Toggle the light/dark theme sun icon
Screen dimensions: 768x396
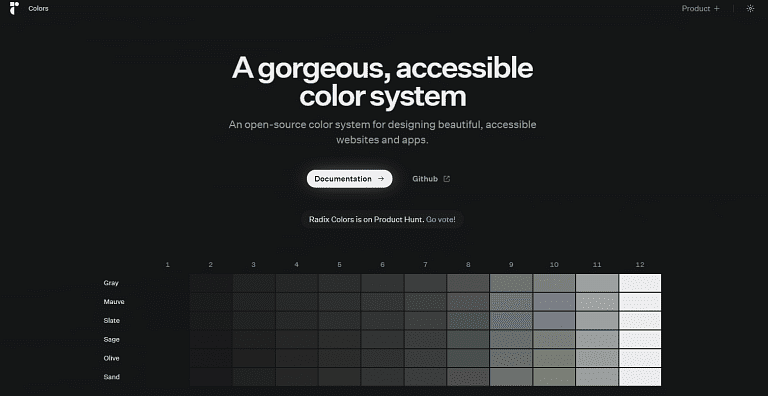coord(750,8)
